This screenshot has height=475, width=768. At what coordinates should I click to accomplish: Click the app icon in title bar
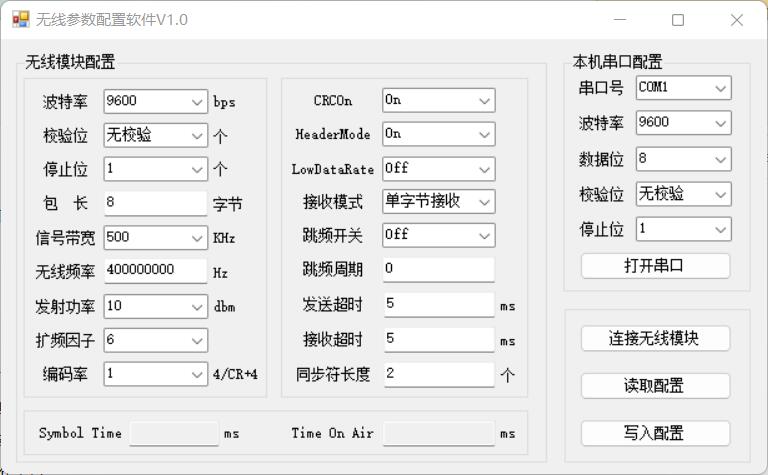(x=21, y=20)
